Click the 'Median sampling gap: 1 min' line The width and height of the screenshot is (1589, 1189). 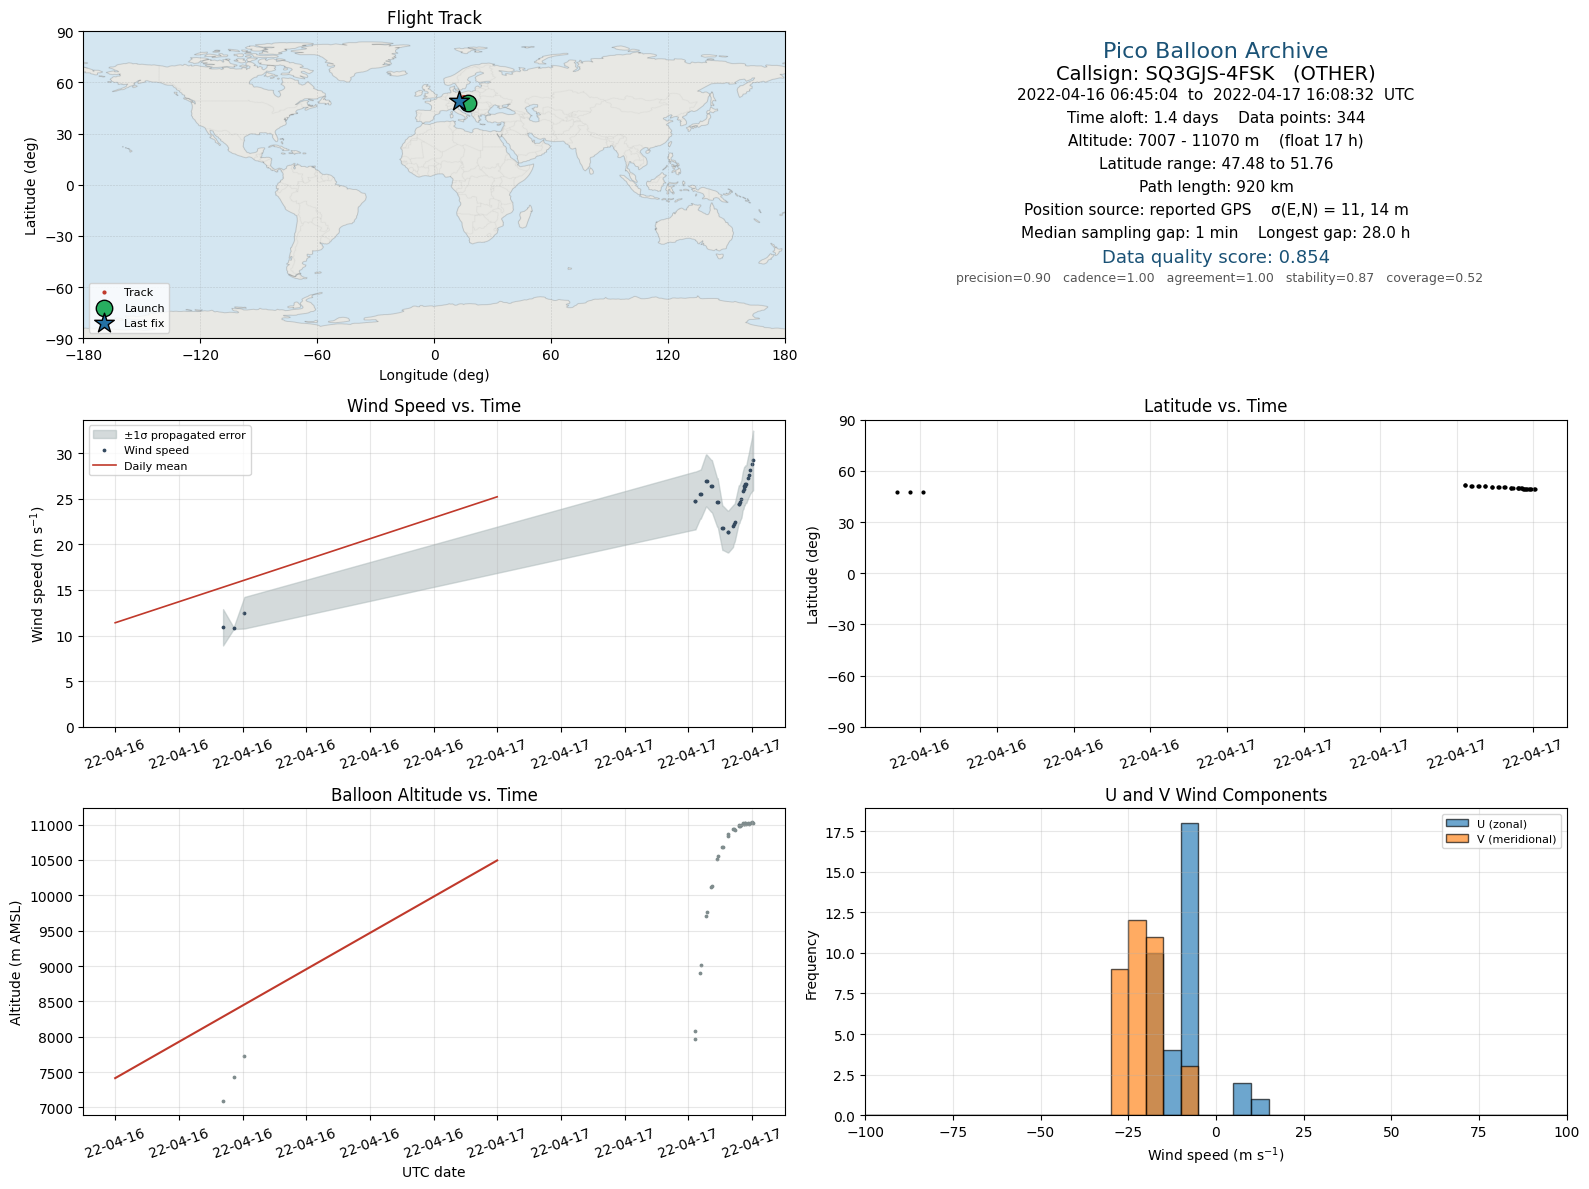tap(1215, 233)
